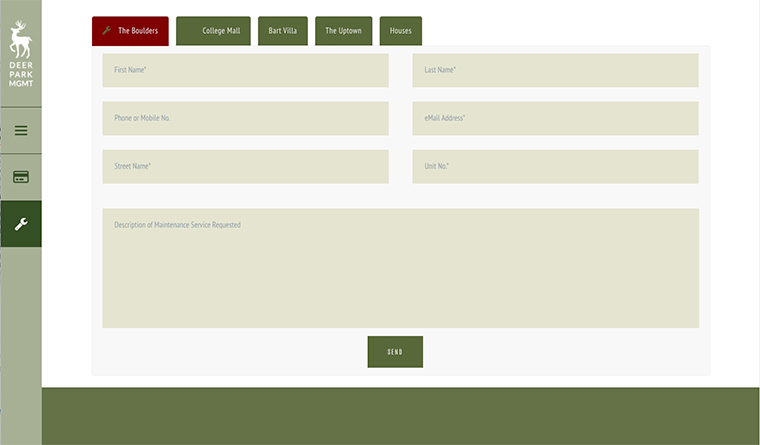This screenshot has height=445, width=760.
Task: Open the hamburger menu in the sidebar
Action: click(20, 130)
